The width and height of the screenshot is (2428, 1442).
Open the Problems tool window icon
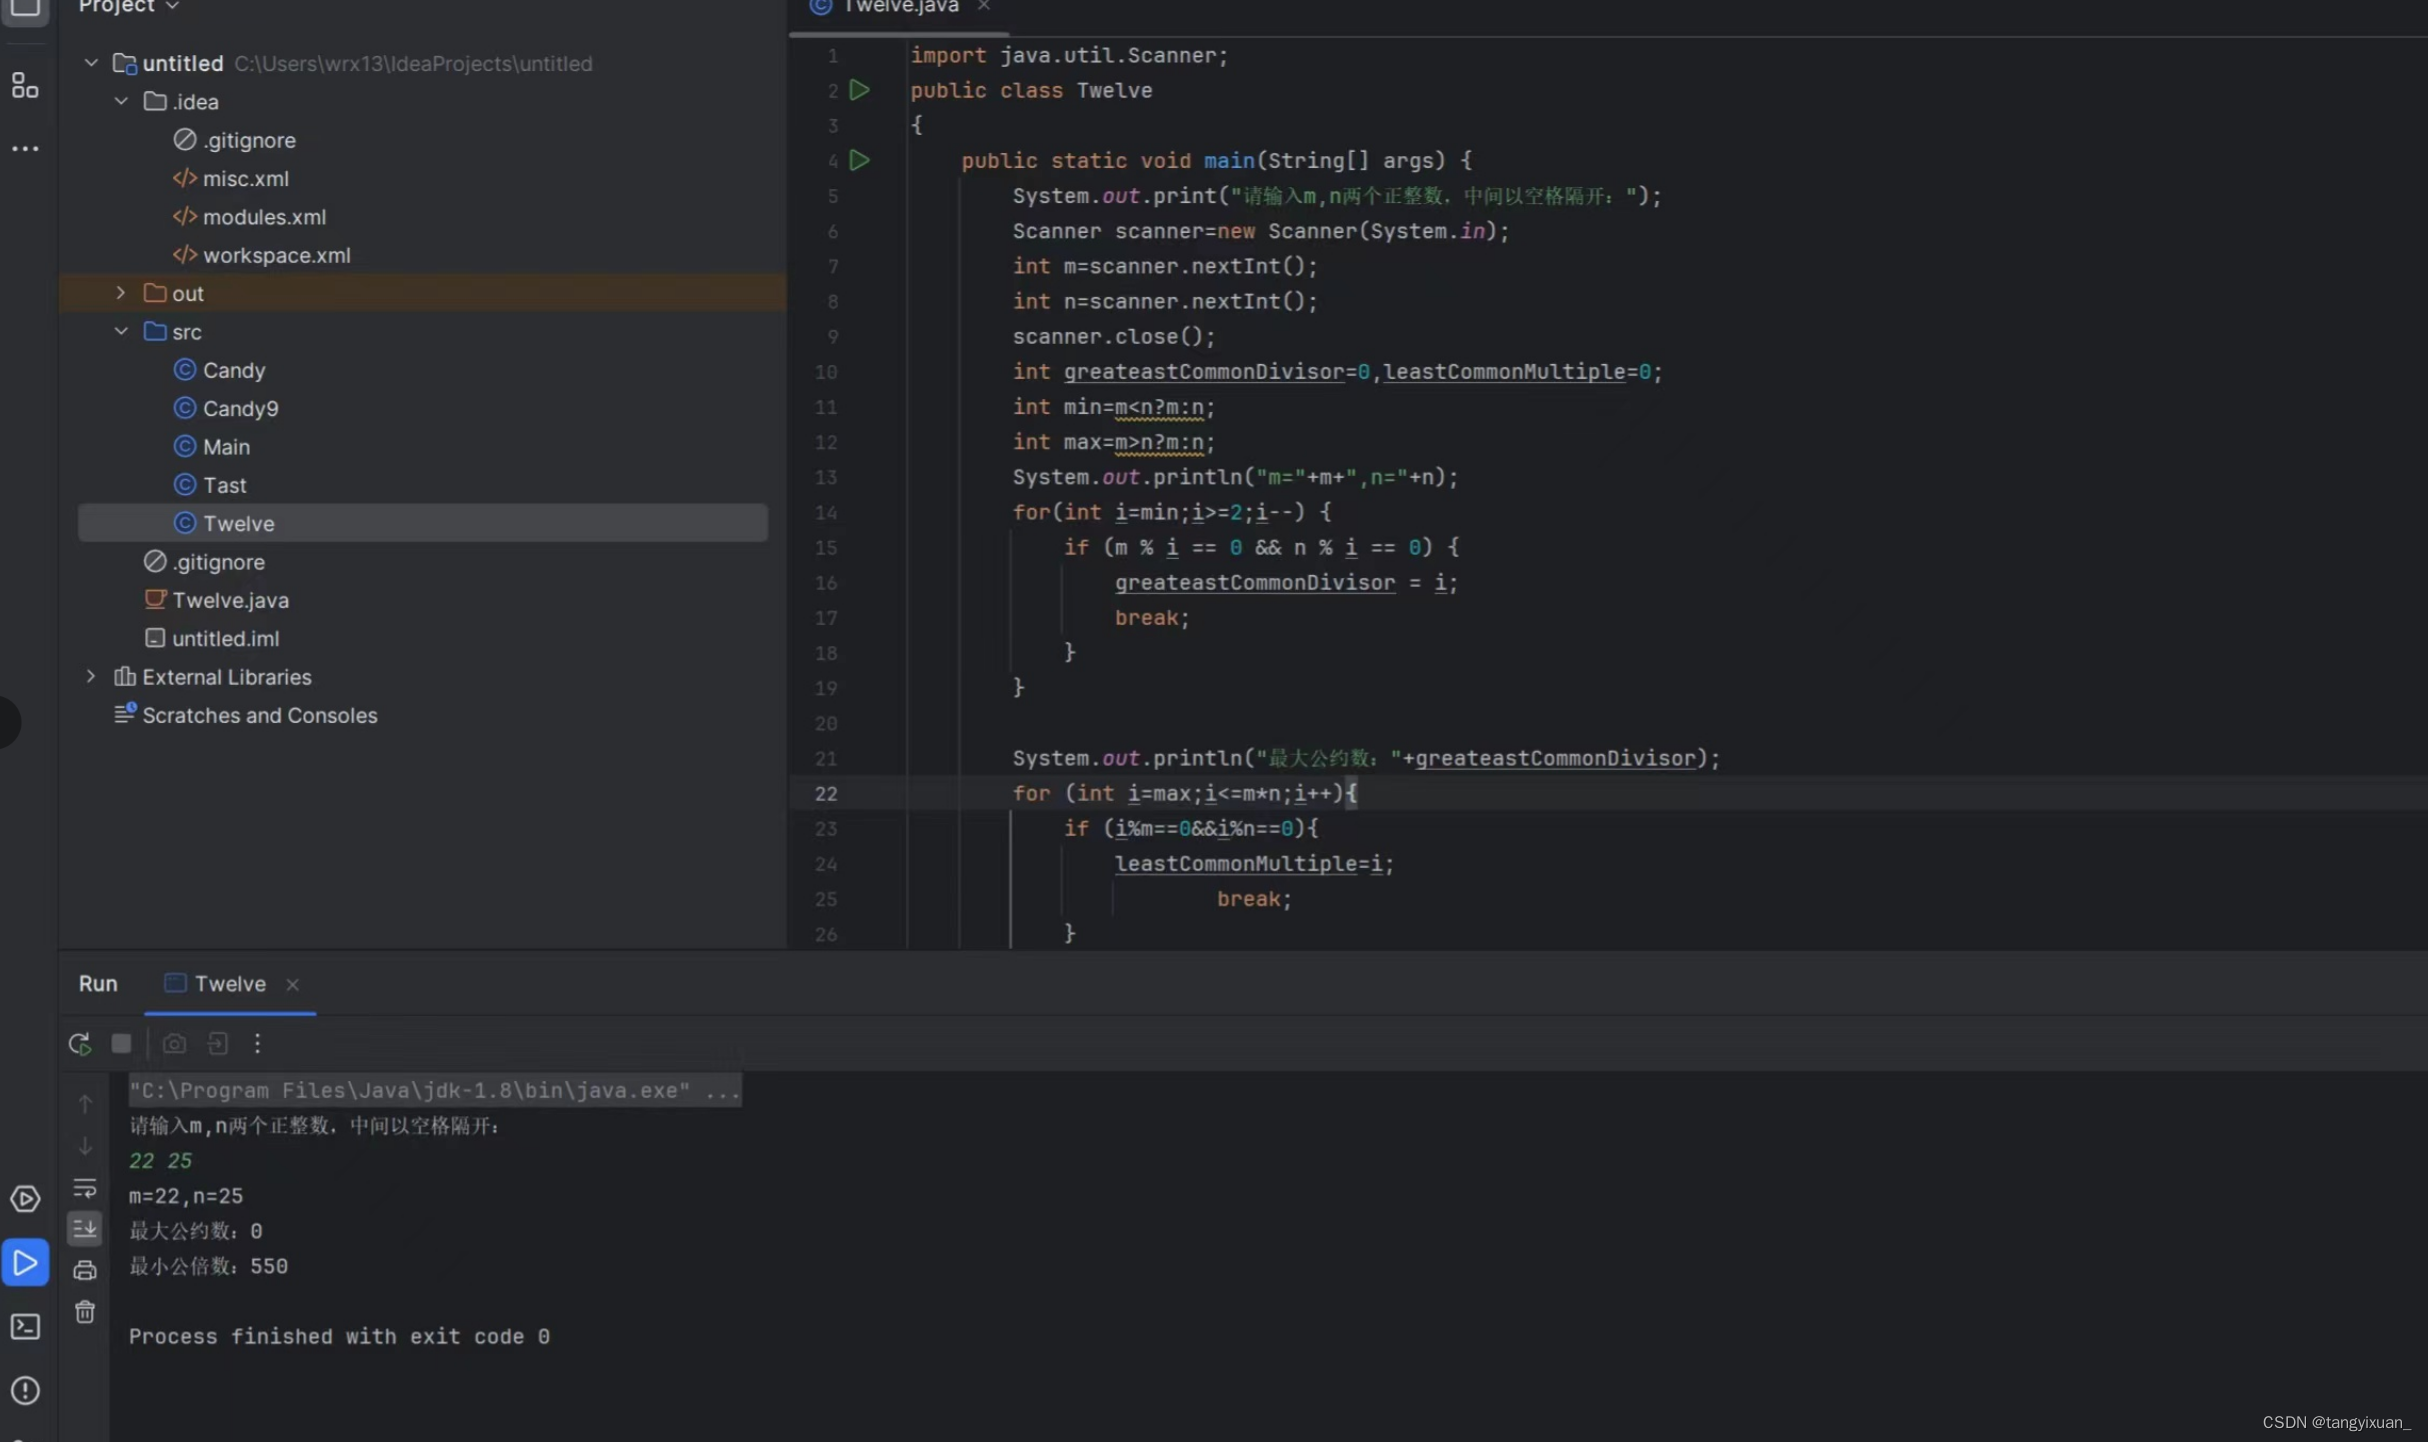pos(25,1390)
